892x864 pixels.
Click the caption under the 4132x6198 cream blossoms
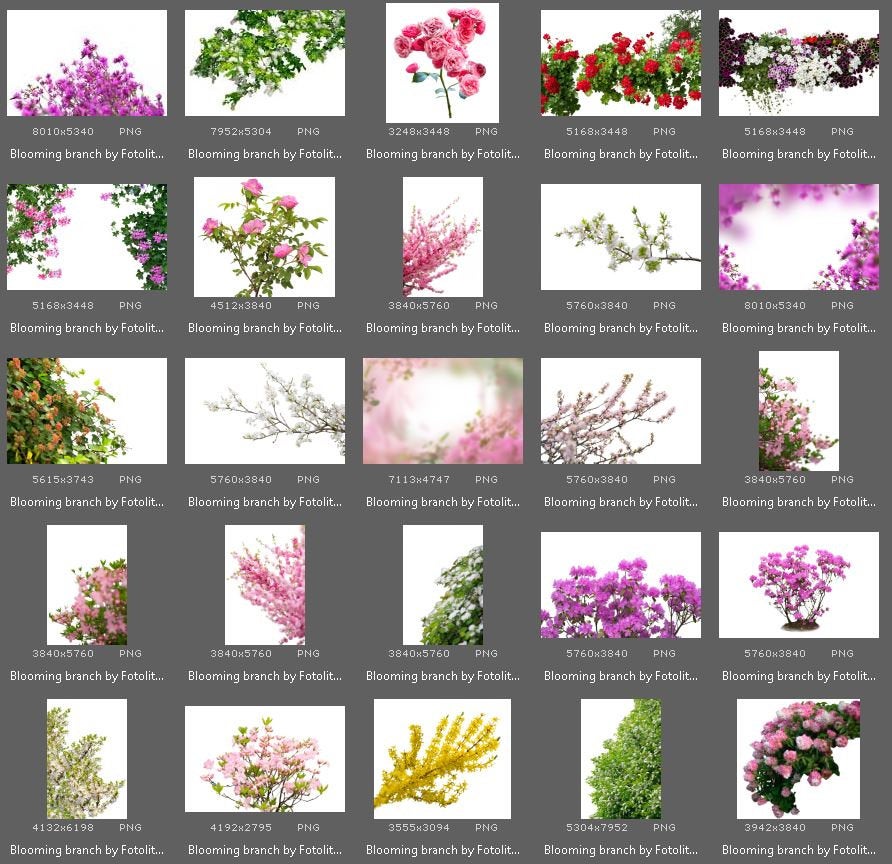coord(86,850)
